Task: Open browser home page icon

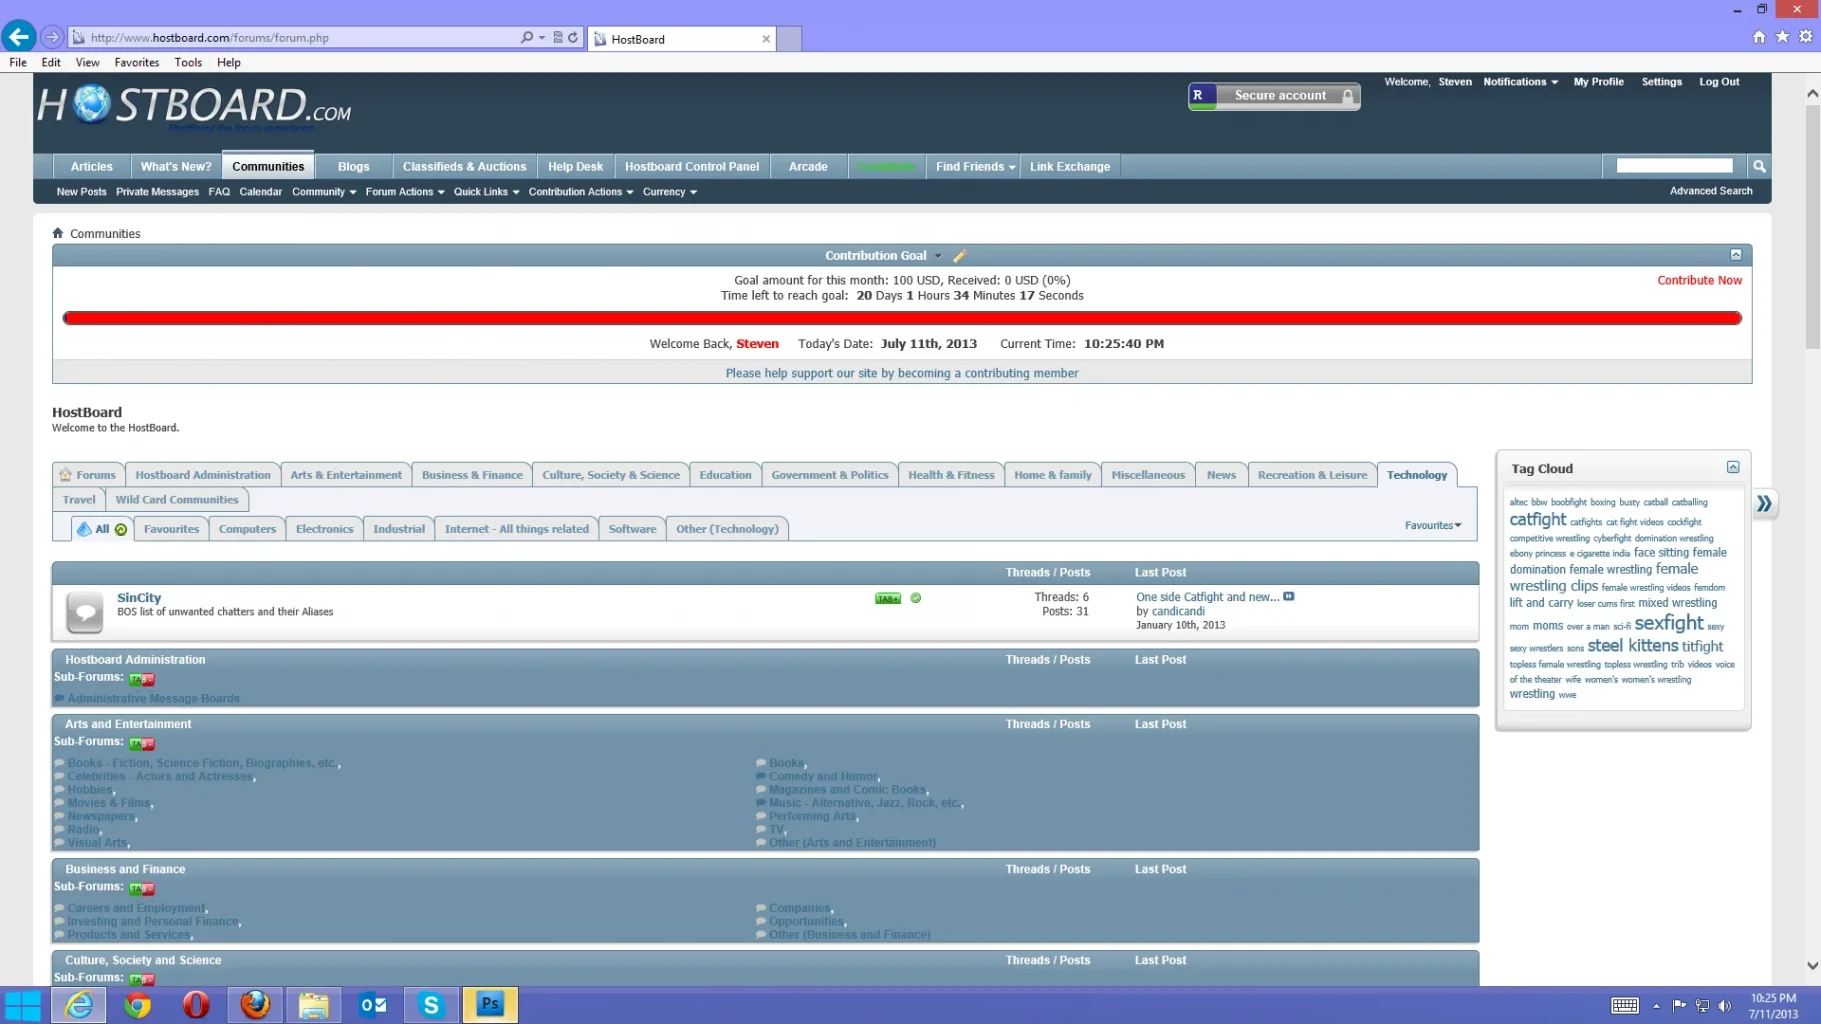Action: 1759,37
